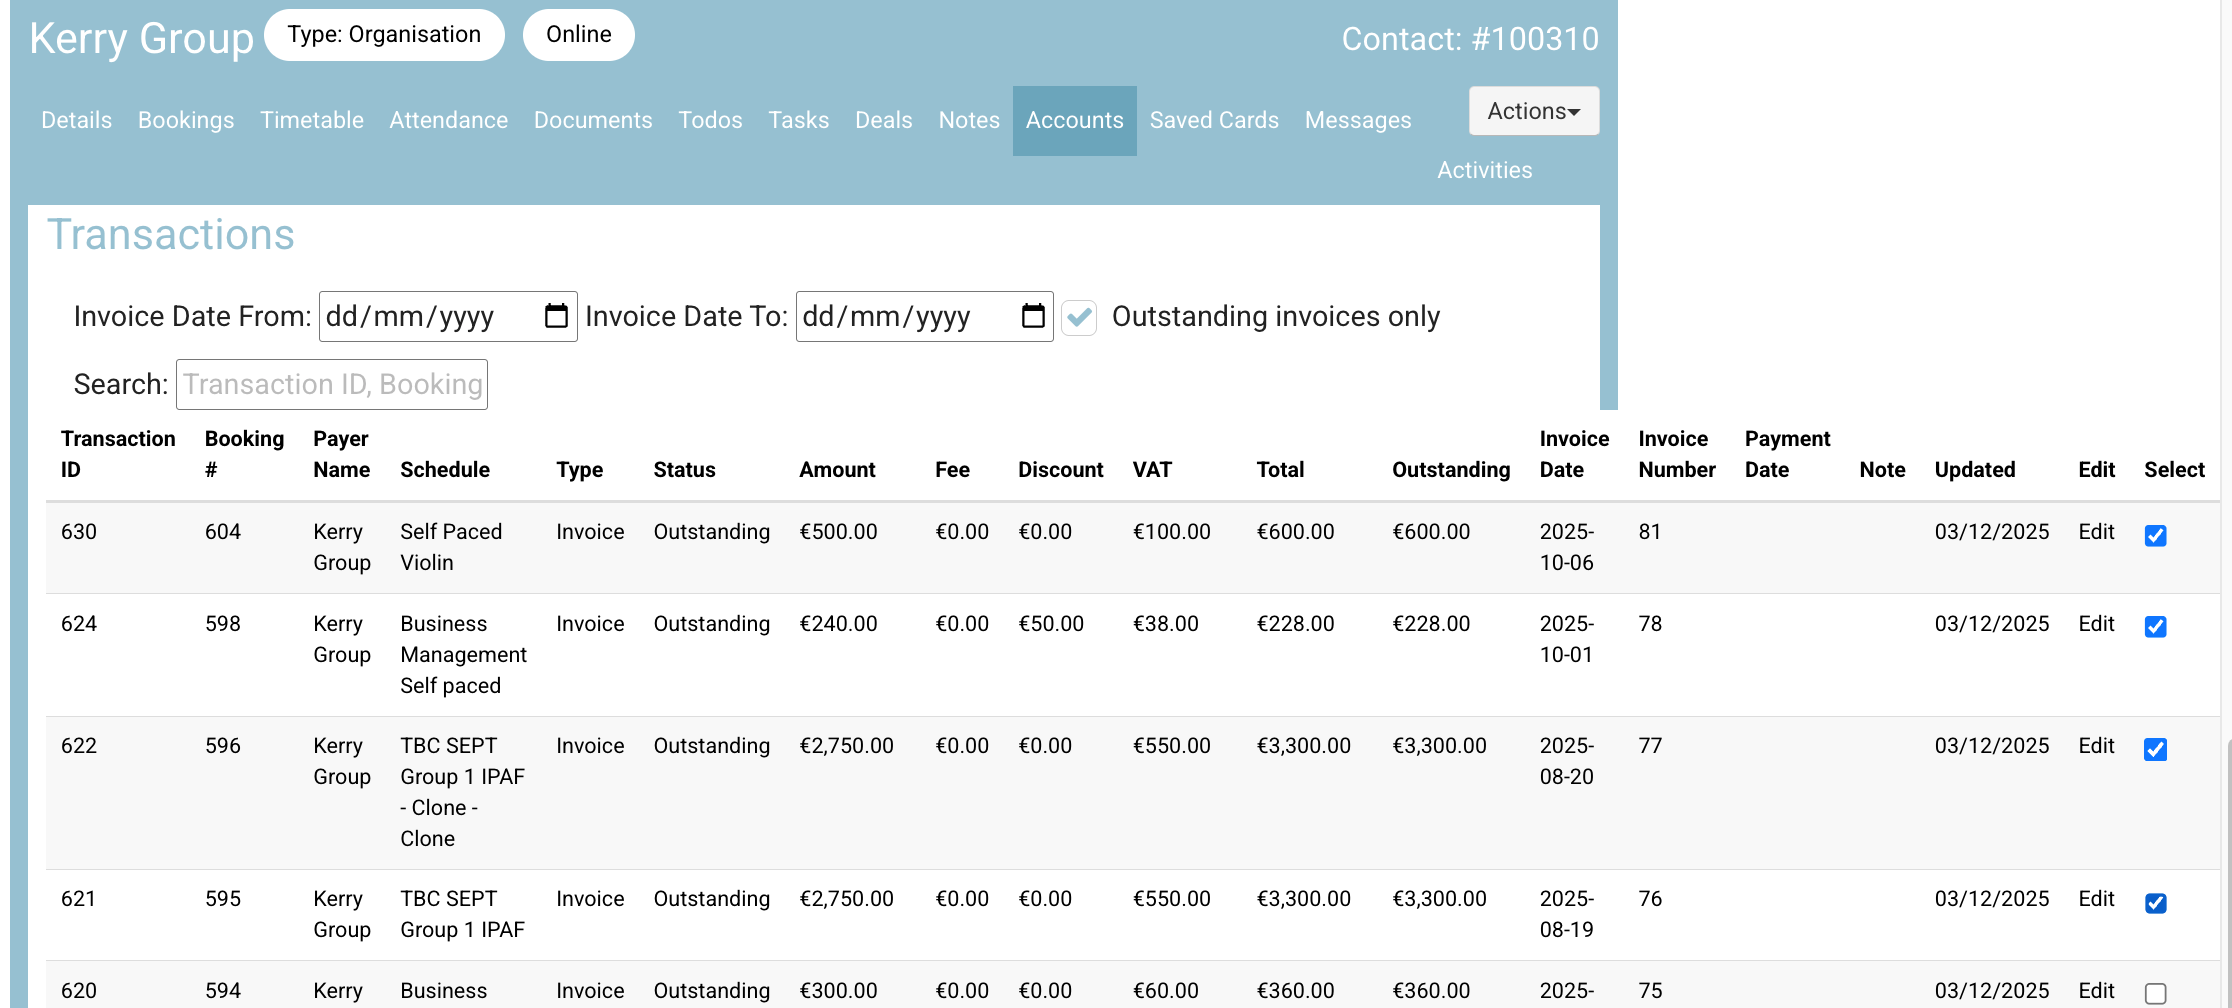Click the VAT column header

(1152, 470)
